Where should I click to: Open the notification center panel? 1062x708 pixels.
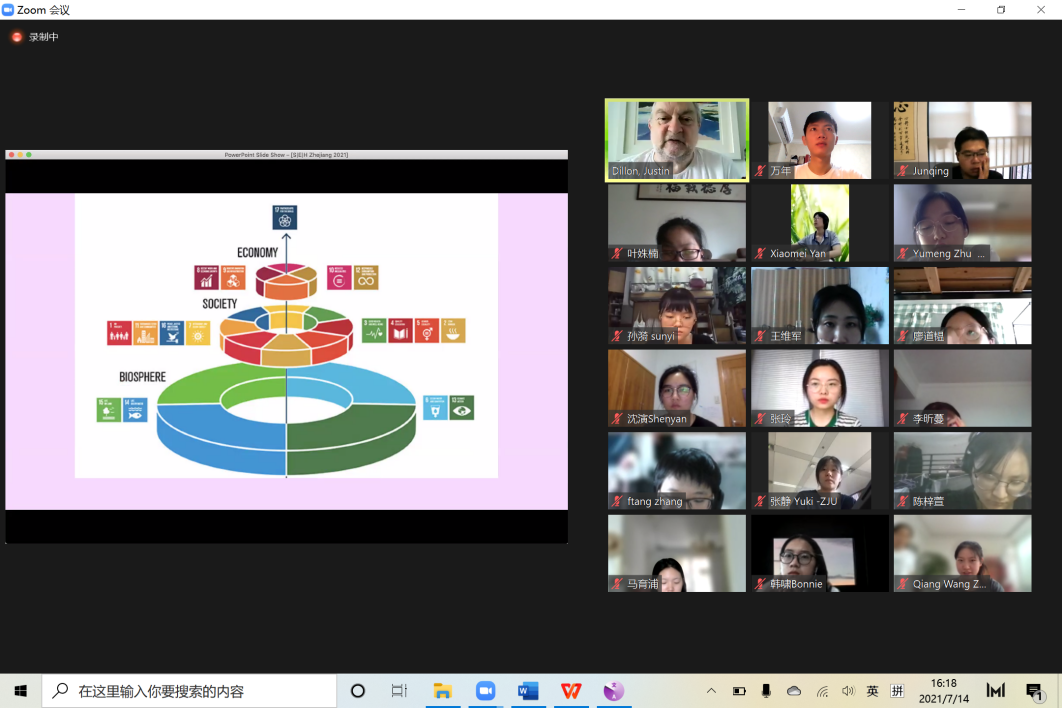pyautogui.click(x=1035, y=691)
